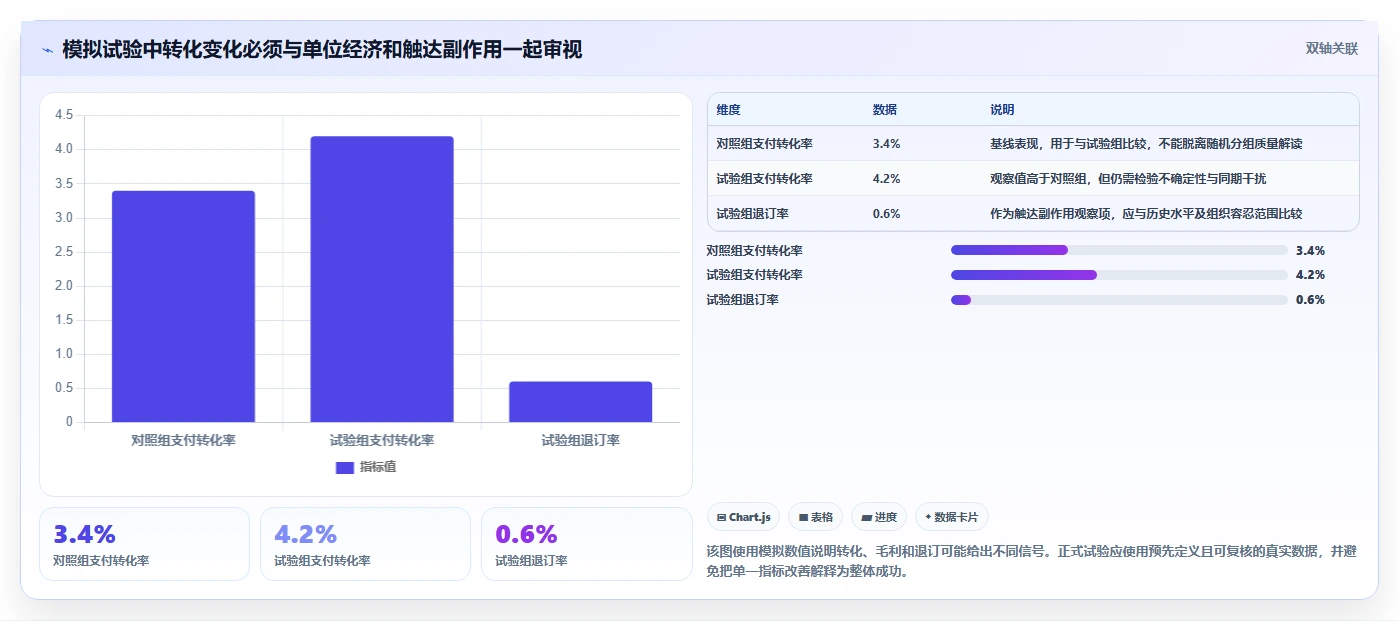The width and height of the screenshot is (1399, 621).
Task: Click the 说明 column header
Action: point(1002,110)
